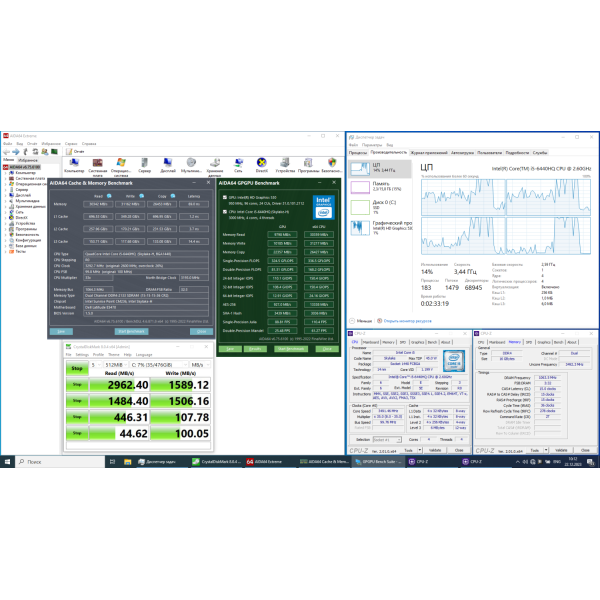Click the Back arrow in AIDA64 toolbar
This screenshot has height=600, width=600.
click(6, 152)
